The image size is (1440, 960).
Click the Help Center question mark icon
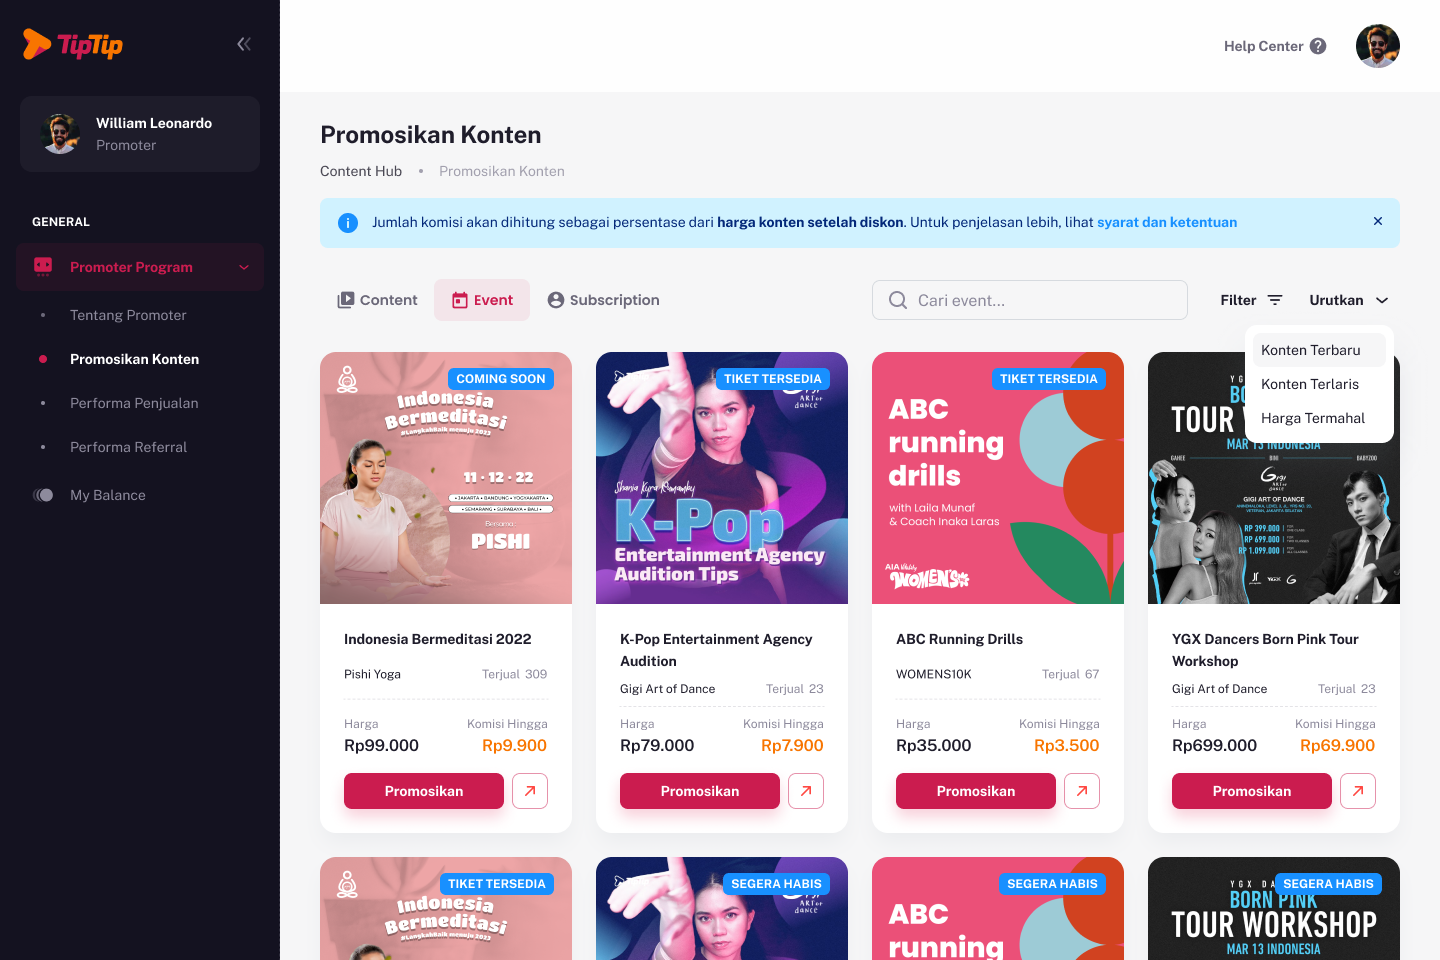pyautogui.click(x=1318, y=46)
